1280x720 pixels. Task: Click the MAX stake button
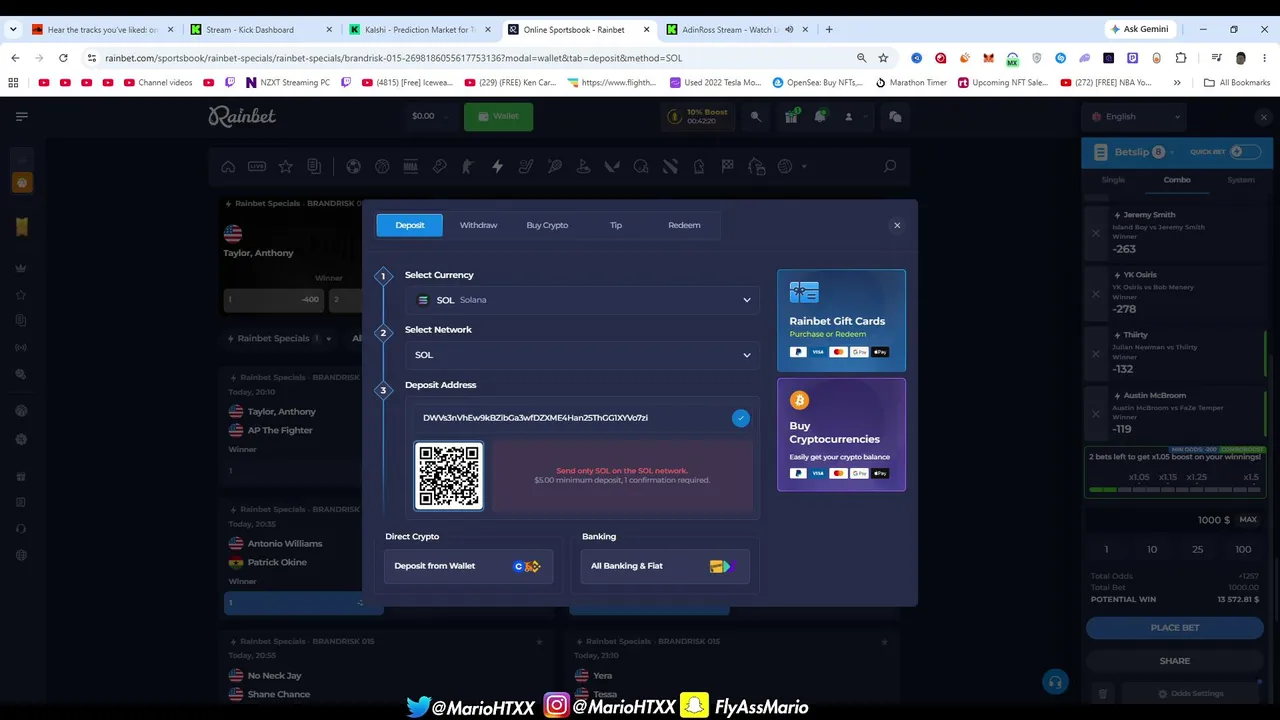pyautogui.click(x=1248, y=520)
